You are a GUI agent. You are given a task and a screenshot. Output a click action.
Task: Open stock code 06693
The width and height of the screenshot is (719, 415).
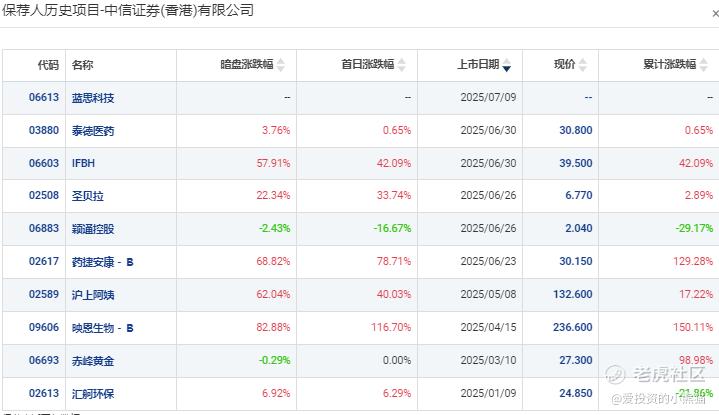(44, 360)
